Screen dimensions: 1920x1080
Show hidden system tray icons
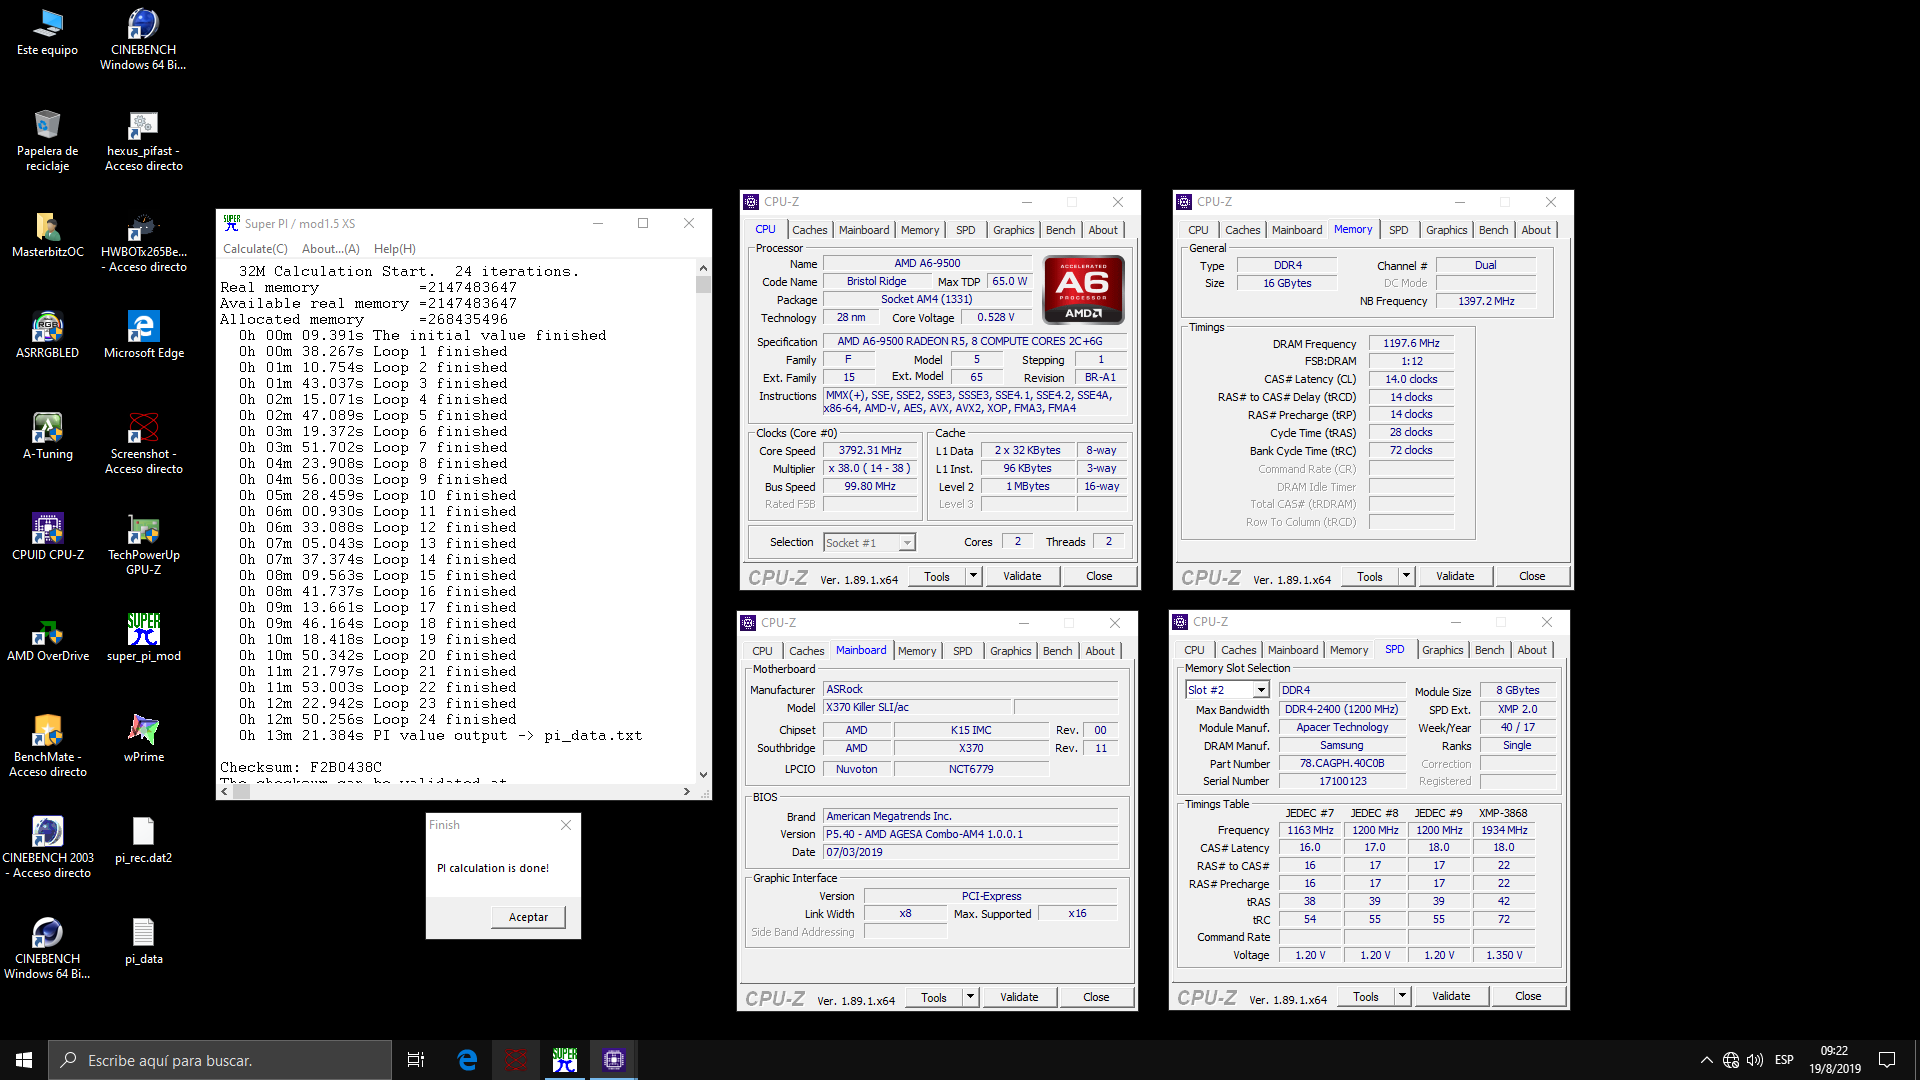[1706, 1060]
